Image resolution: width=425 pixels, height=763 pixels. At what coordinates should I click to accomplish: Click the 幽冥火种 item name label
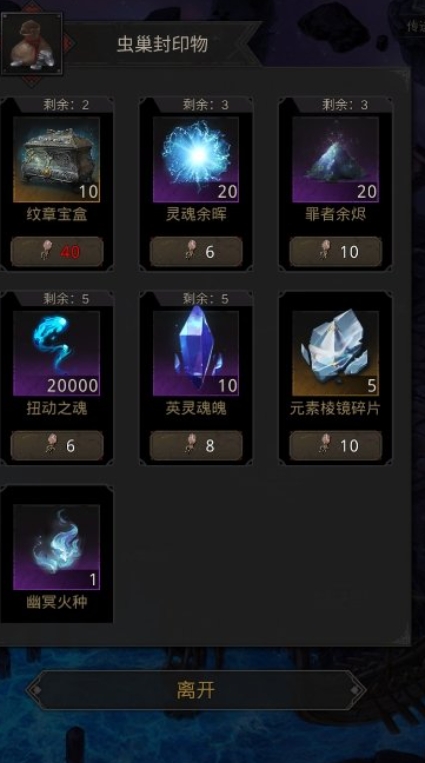point(57,602)
